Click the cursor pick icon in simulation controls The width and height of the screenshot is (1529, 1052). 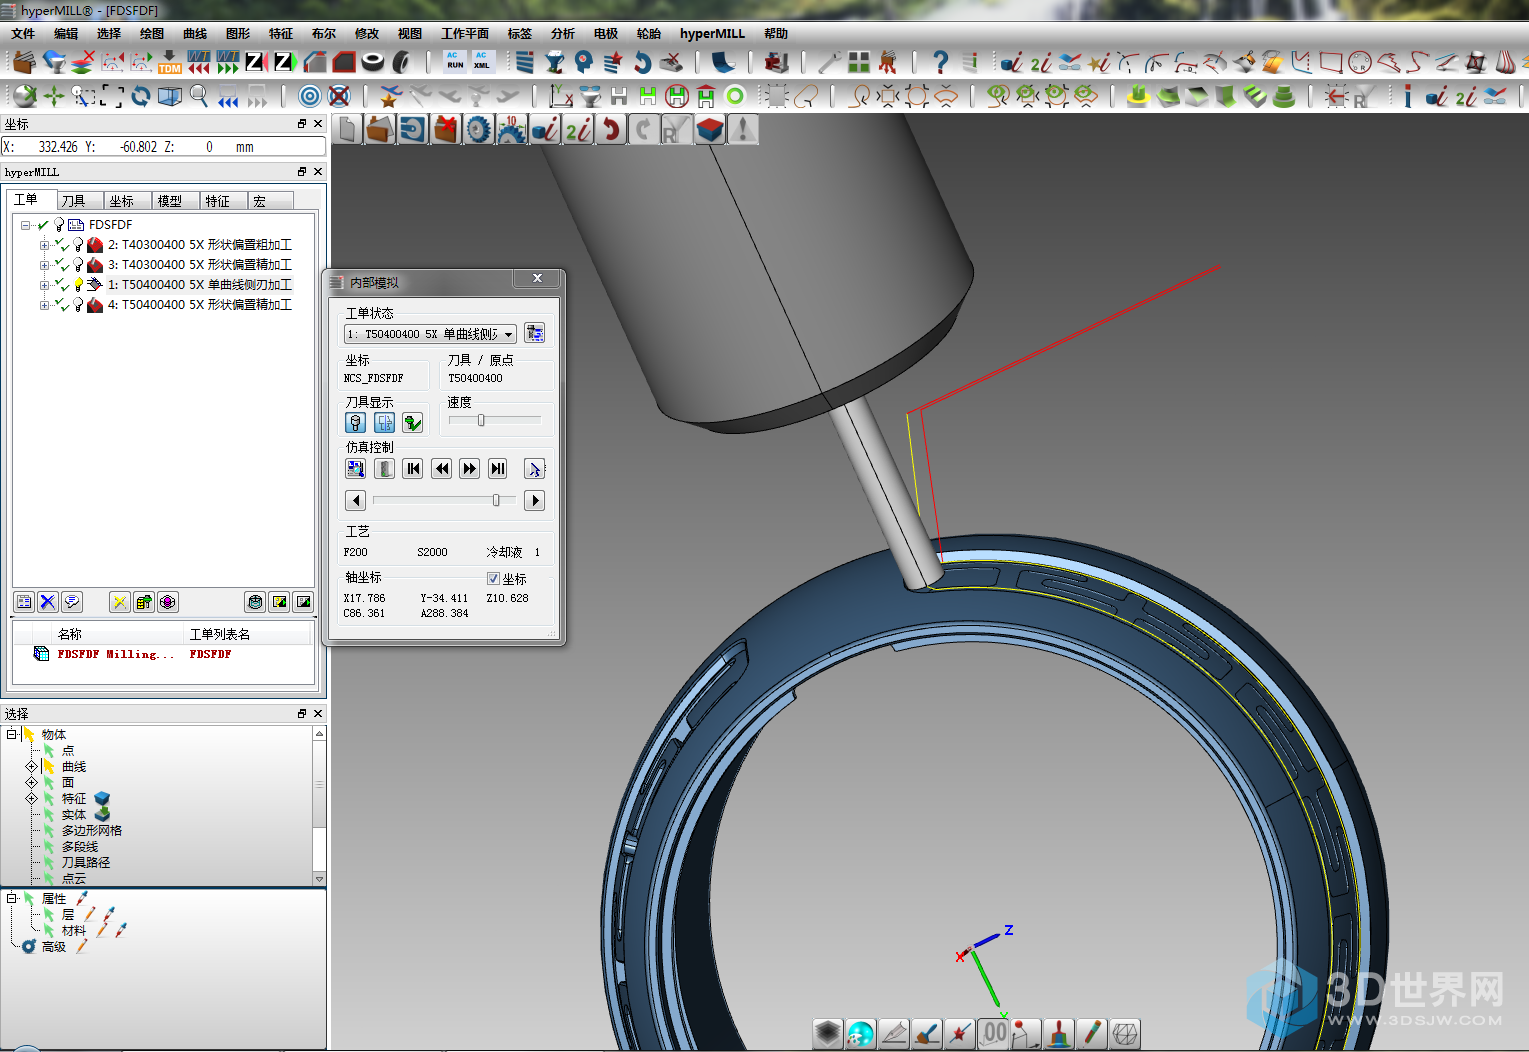coord(534,468)
